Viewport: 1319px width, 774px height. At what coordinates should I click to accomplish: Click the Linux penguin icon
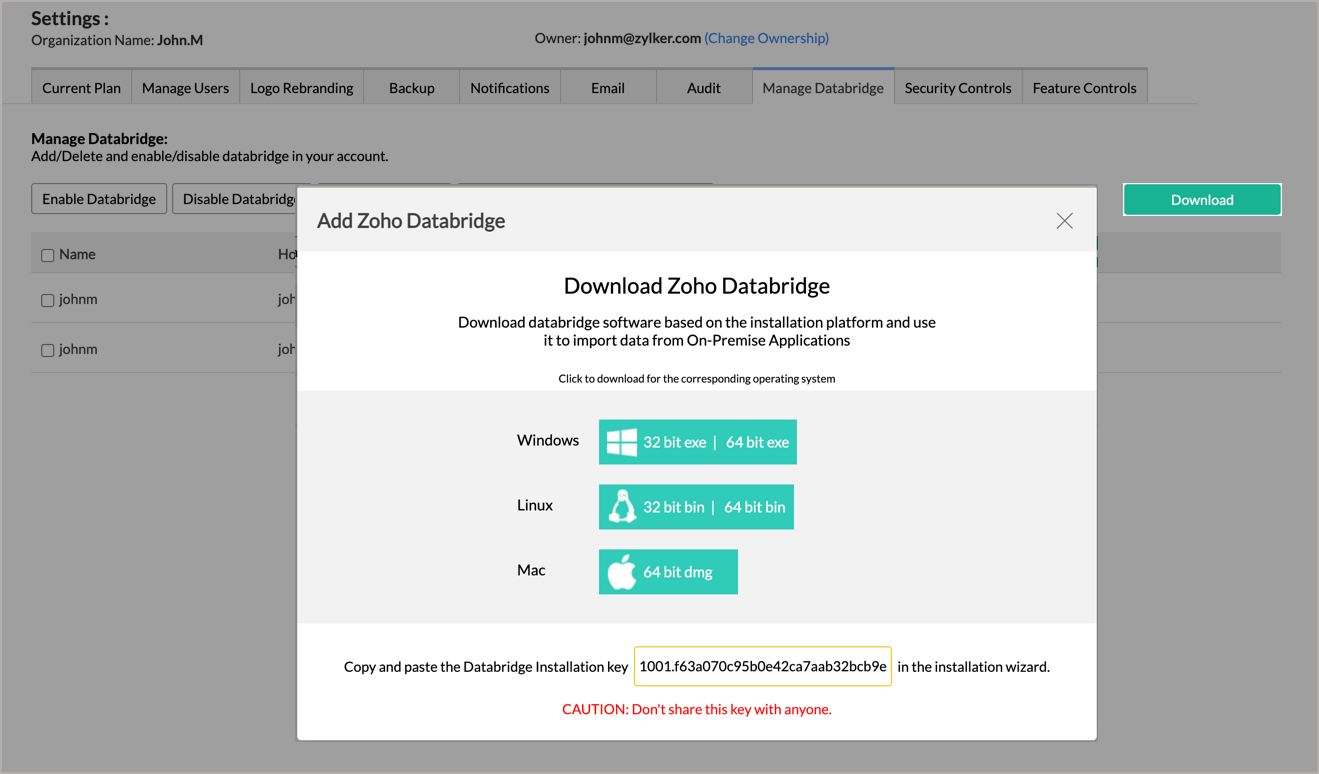(622, 507)
